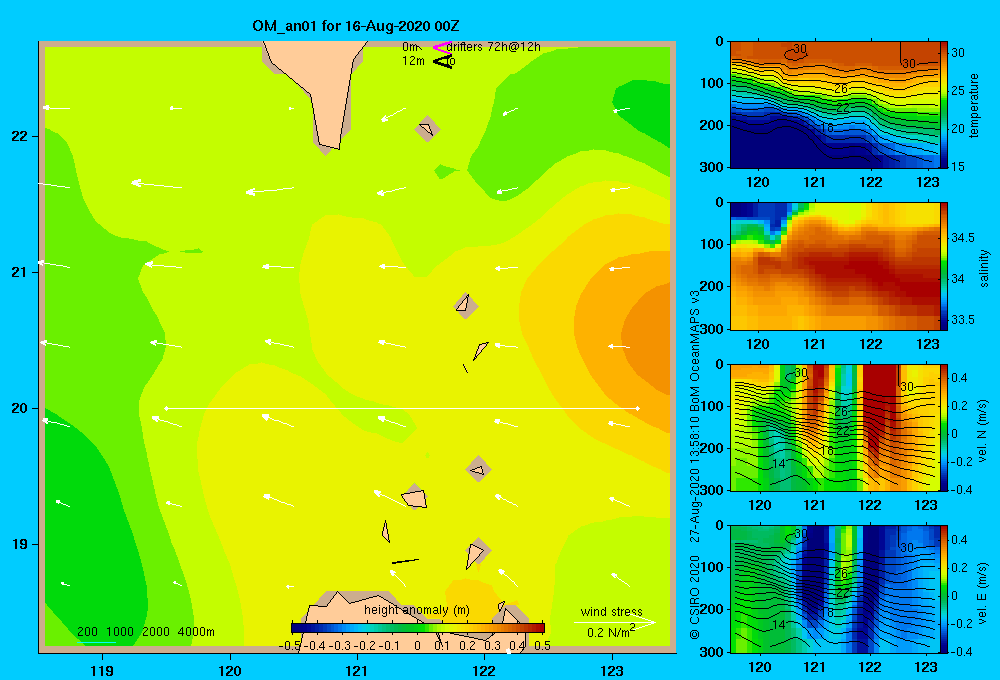Select the 'vel. E (m/s)' axis label
This screenshot has height=680, width=1000.
[x=983, y=592]
